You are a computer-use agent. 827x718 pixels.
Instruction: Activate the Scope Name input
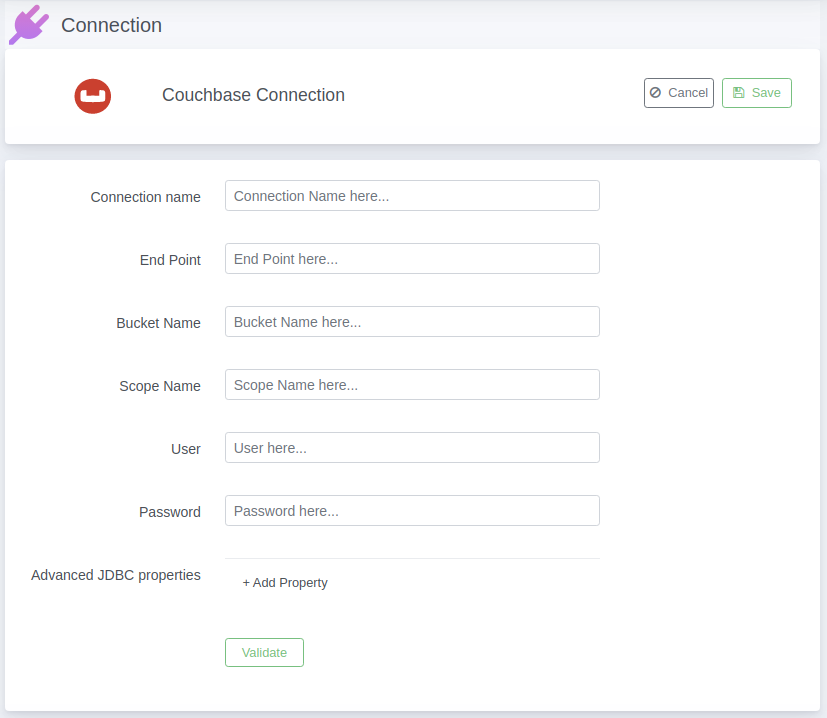tap(412, 385)
